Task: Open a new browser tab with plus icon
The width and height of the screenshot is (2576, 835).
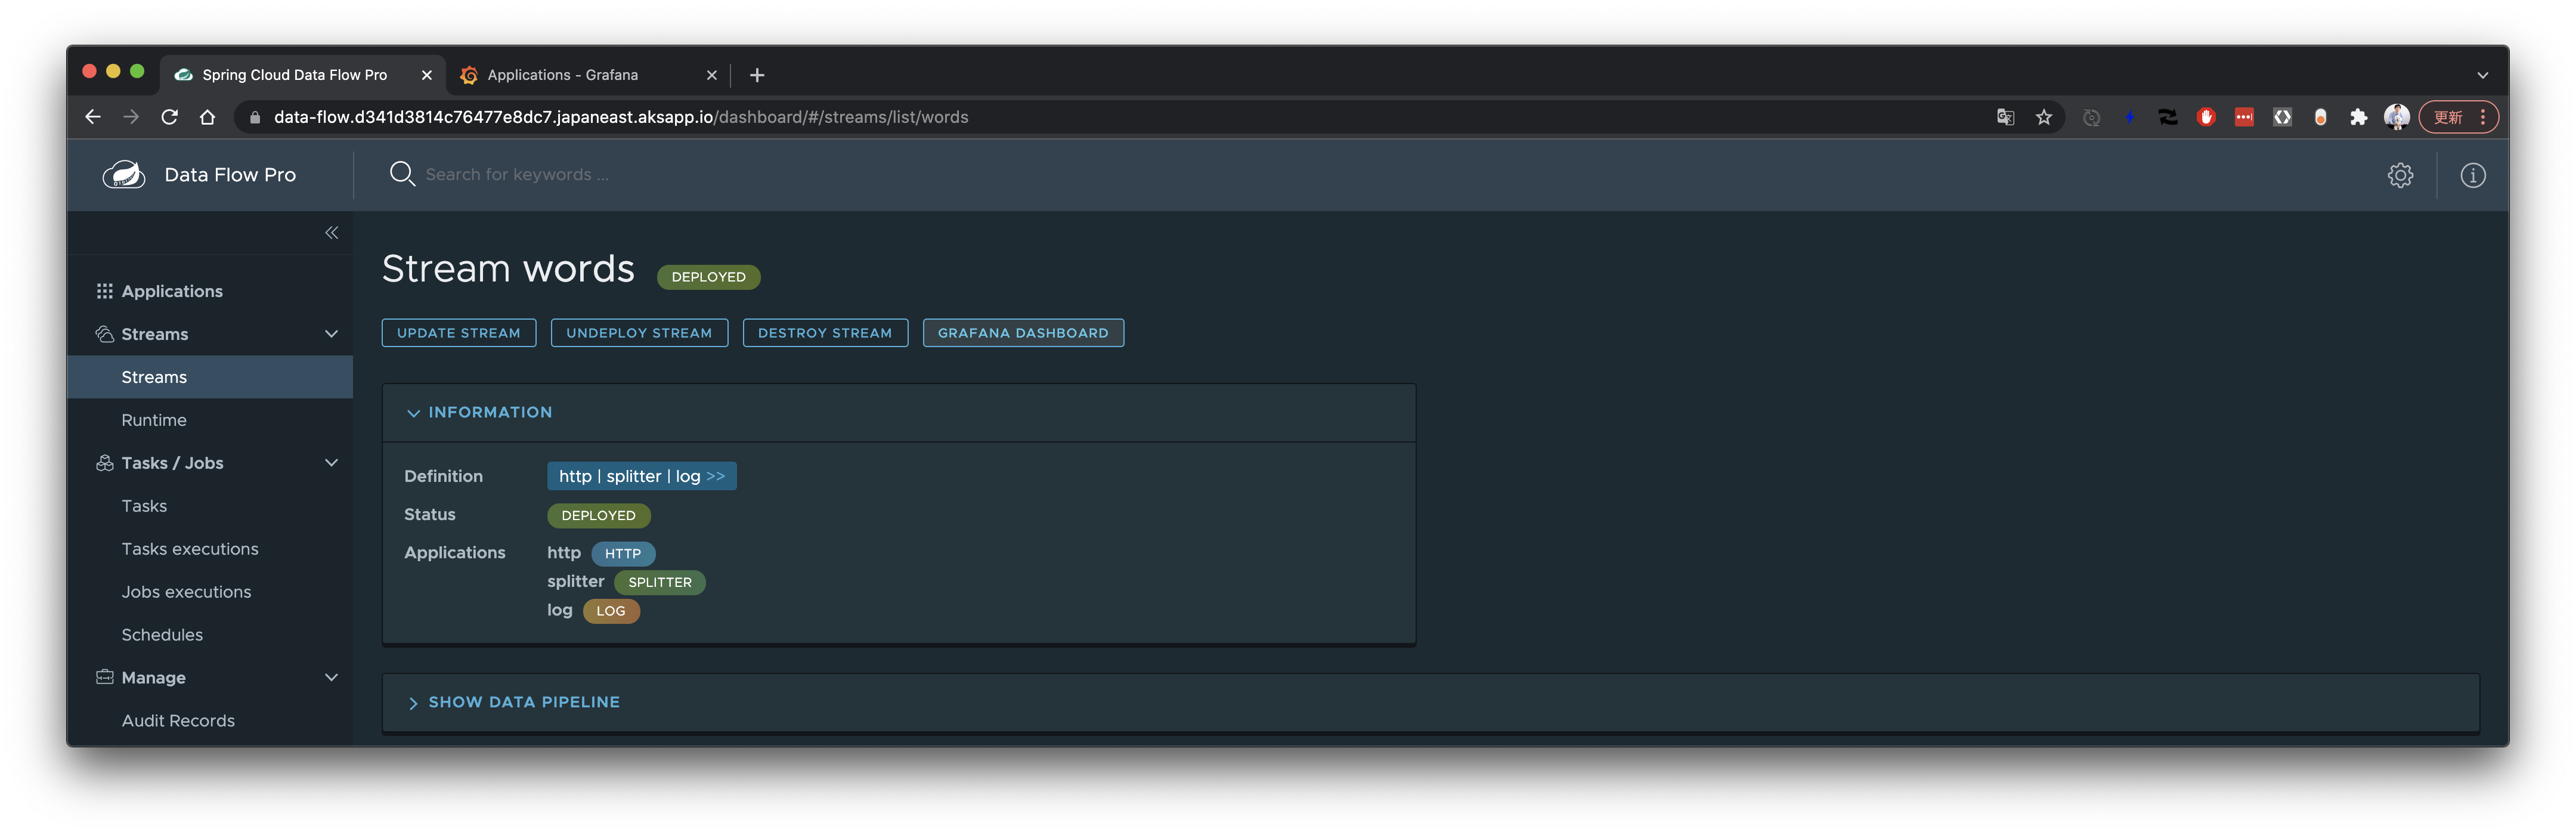Action: pyautogui.click(x=757, y=75)
